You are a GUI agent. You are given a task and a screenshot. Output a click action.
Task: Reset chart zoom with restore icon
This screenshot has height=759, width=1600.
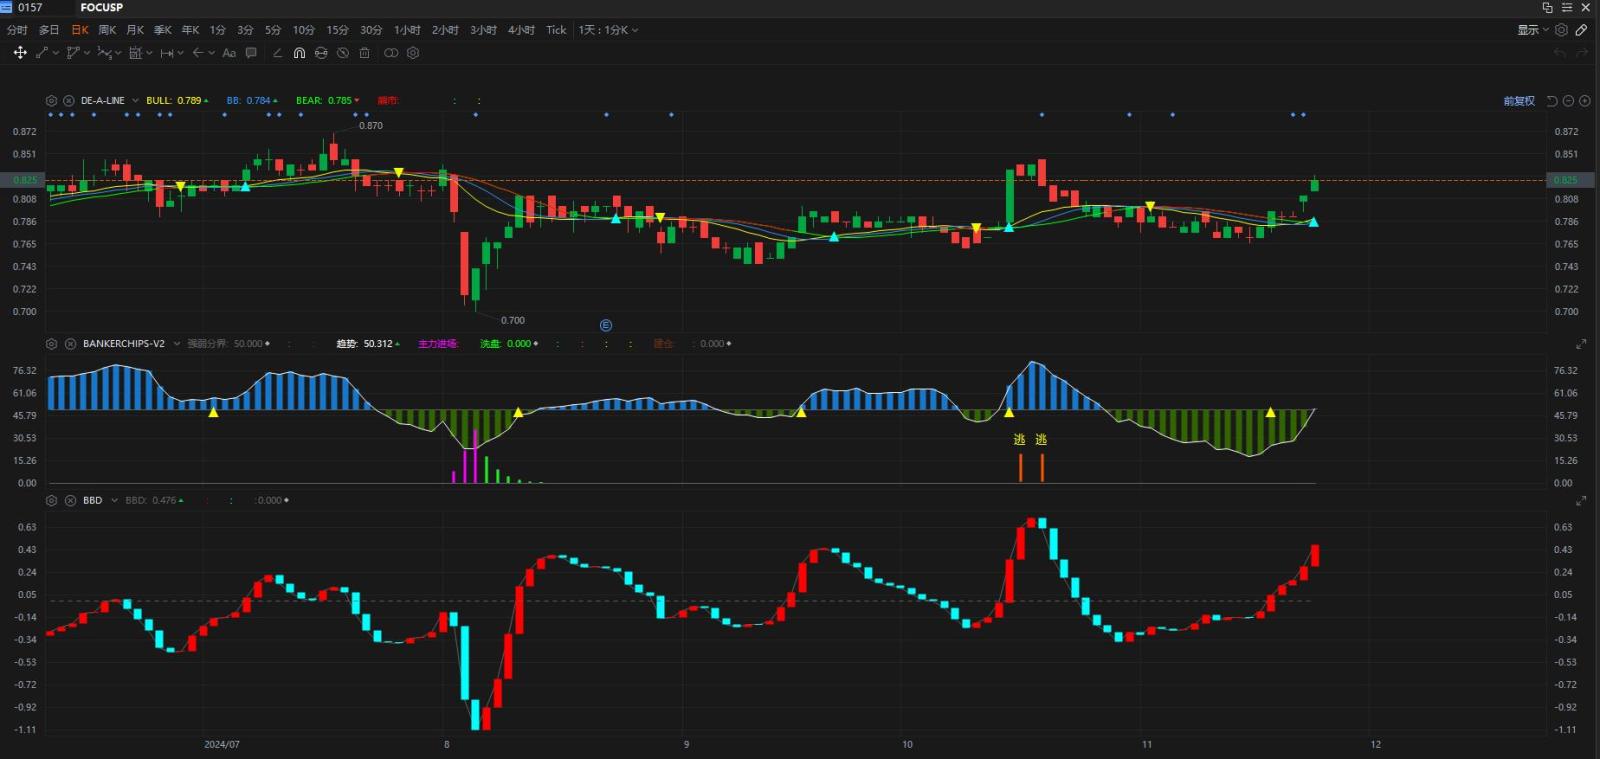click(1552, 101)
